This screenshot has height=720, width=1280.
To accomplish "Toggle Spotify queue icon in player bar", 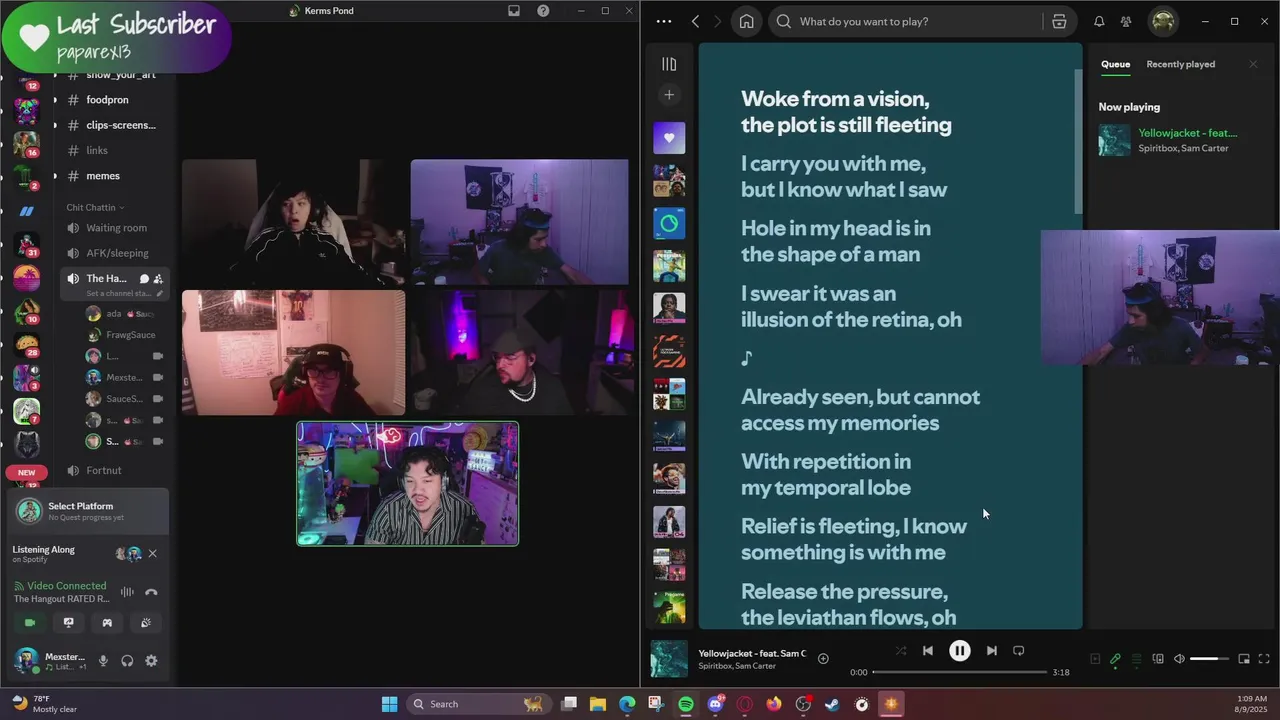I will [x=1136, y=659].
